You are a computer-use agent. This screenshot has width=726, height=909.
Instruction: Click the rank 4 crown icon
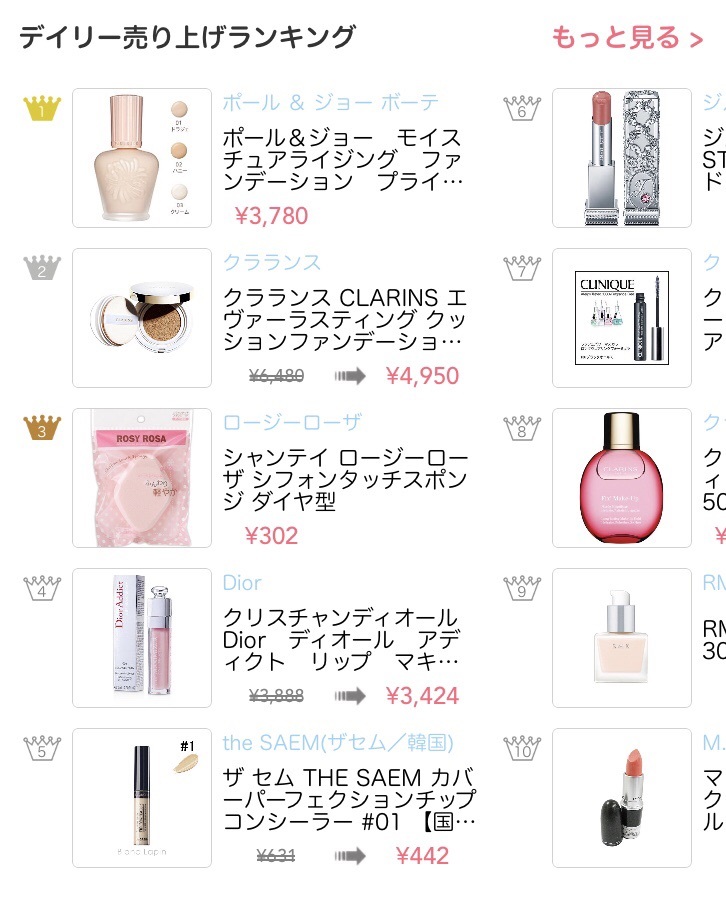point(42,588)
